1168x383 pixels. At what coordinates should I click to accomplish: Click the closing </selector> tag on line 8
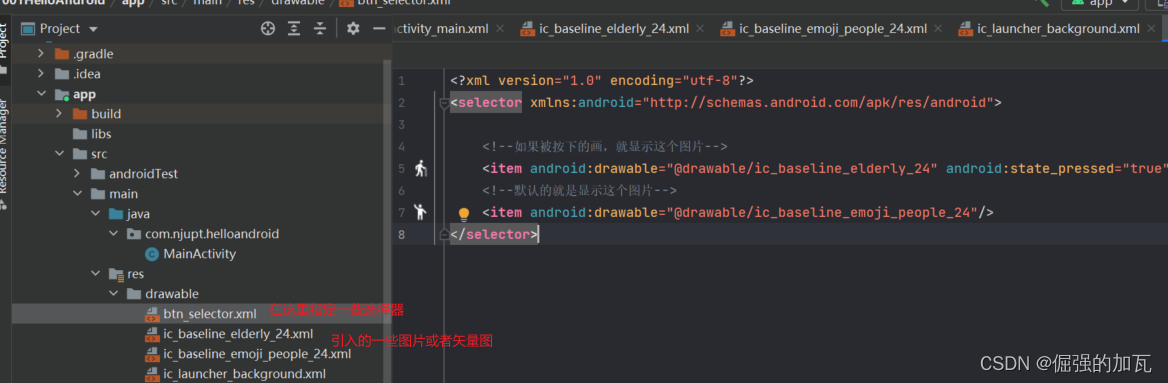[x=494, y=235]
